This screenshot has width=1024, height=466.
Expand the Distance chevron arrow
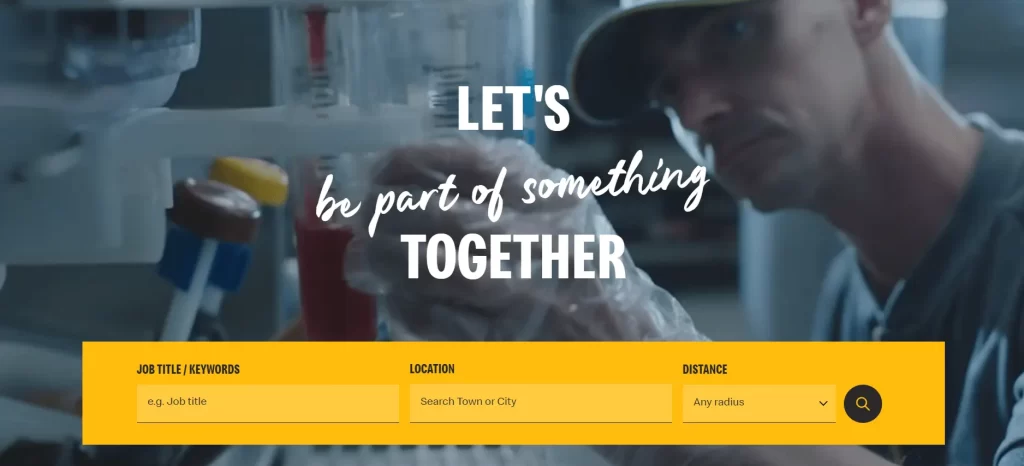[824, 403]
